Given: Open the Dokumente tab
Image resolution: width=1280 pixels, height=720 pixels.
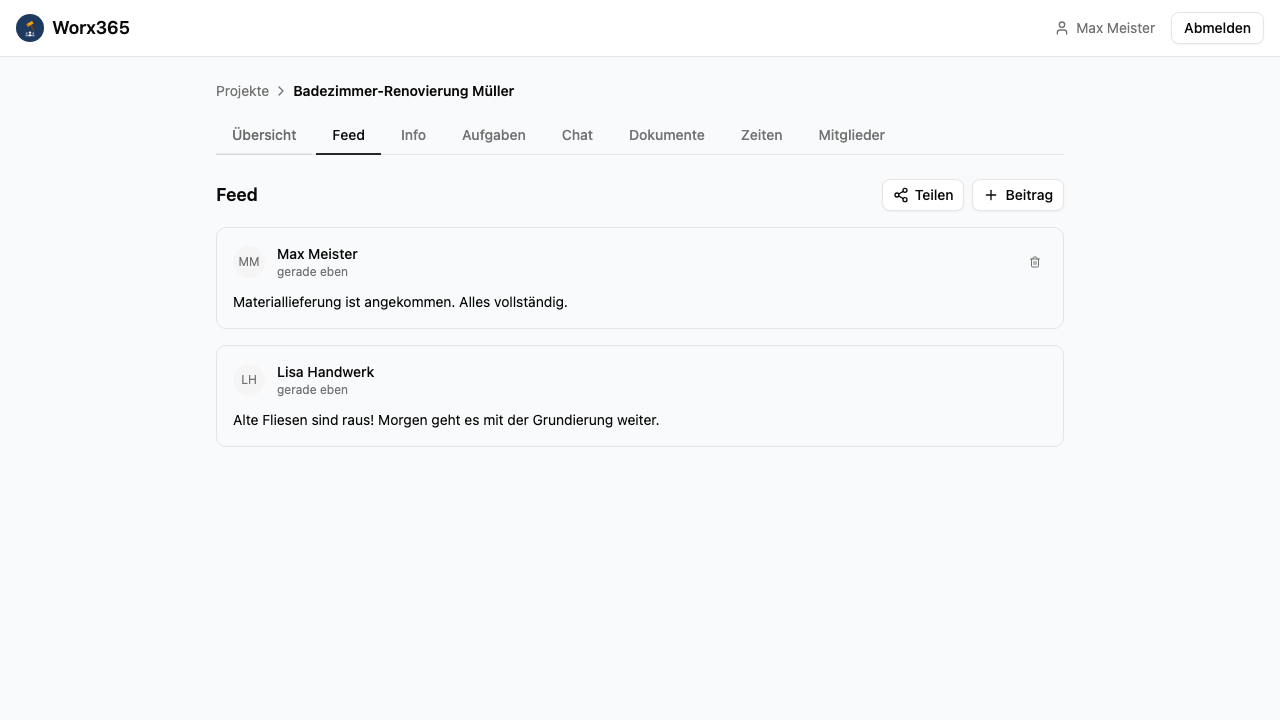Looking at the screenshot, I should pos(666,135).
